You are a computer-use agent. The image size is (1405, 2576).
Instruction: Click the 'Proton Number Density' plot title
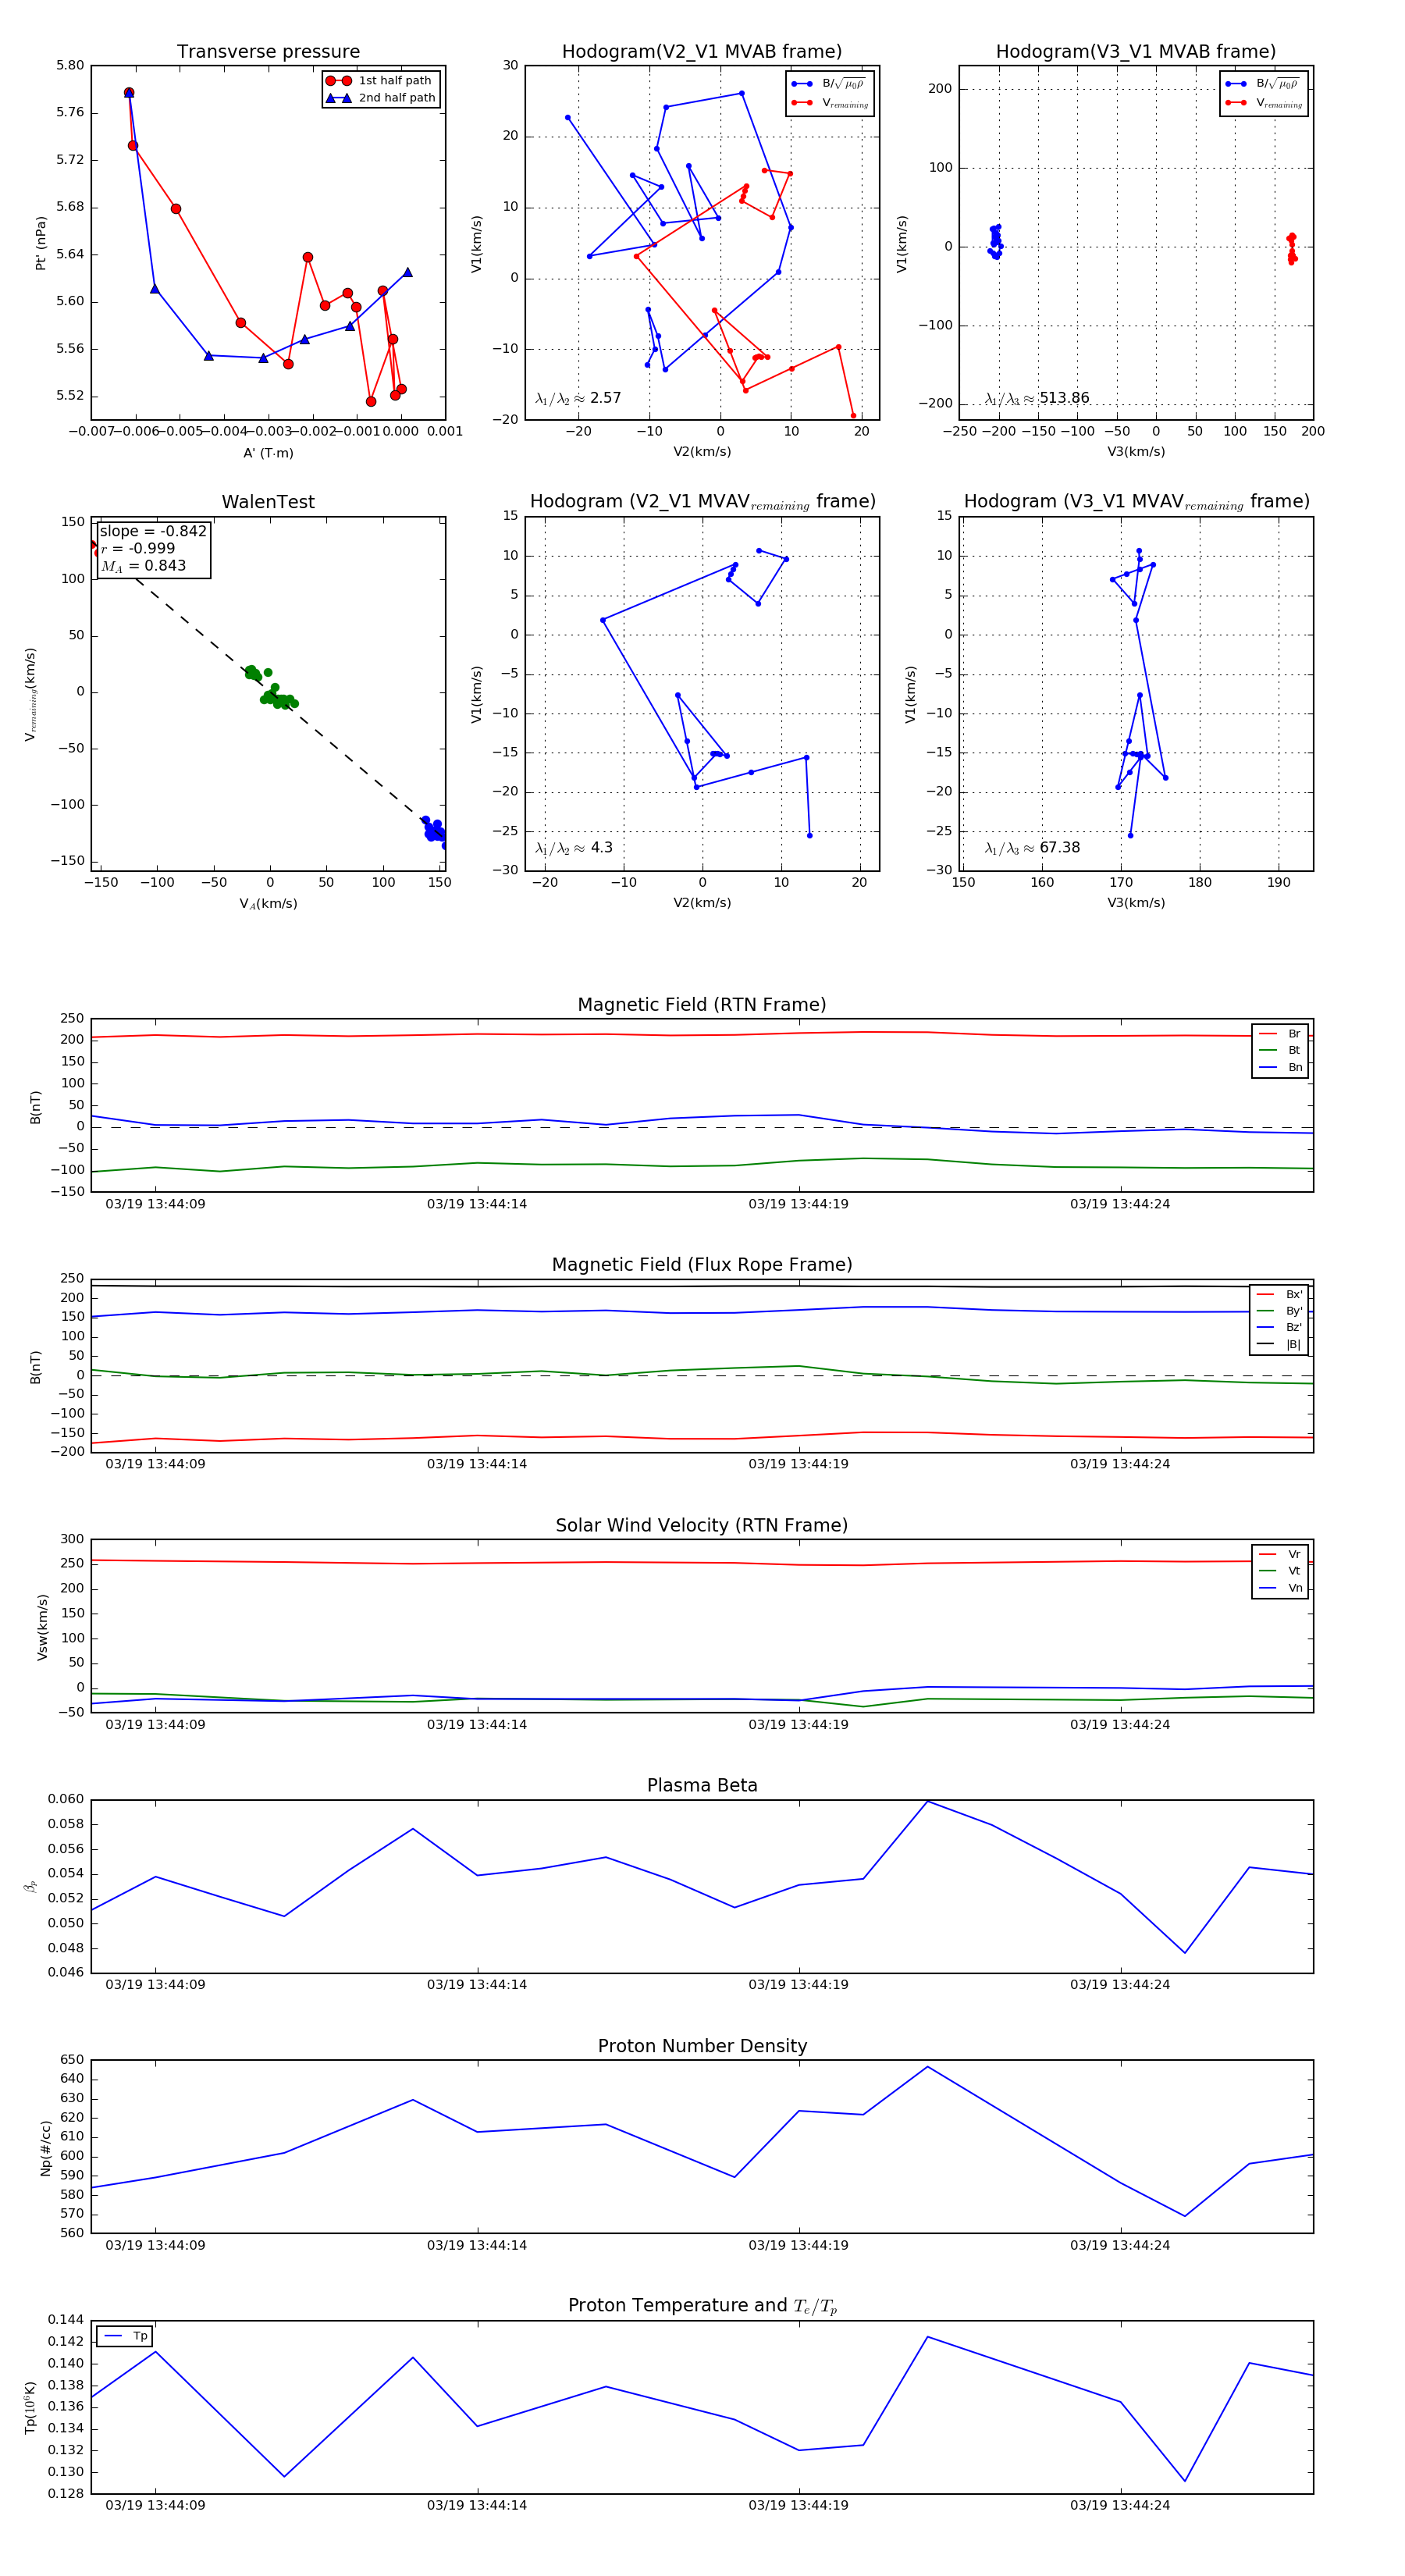coord(702,2046)
